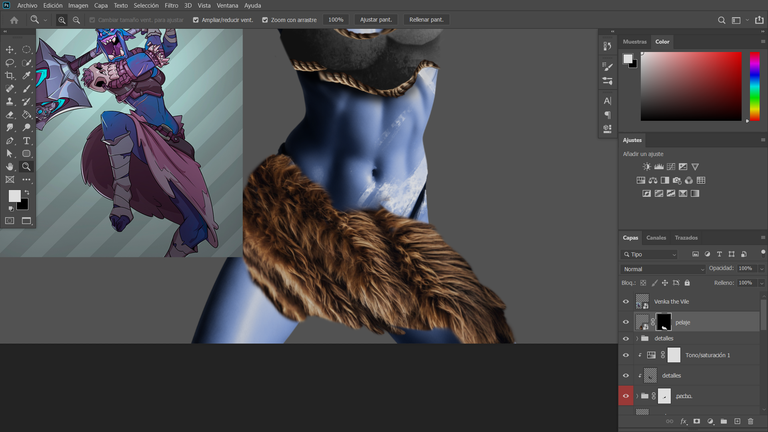768x432 pixels.
Task: Open the Capas panel options menu
Action: point(763,238)
